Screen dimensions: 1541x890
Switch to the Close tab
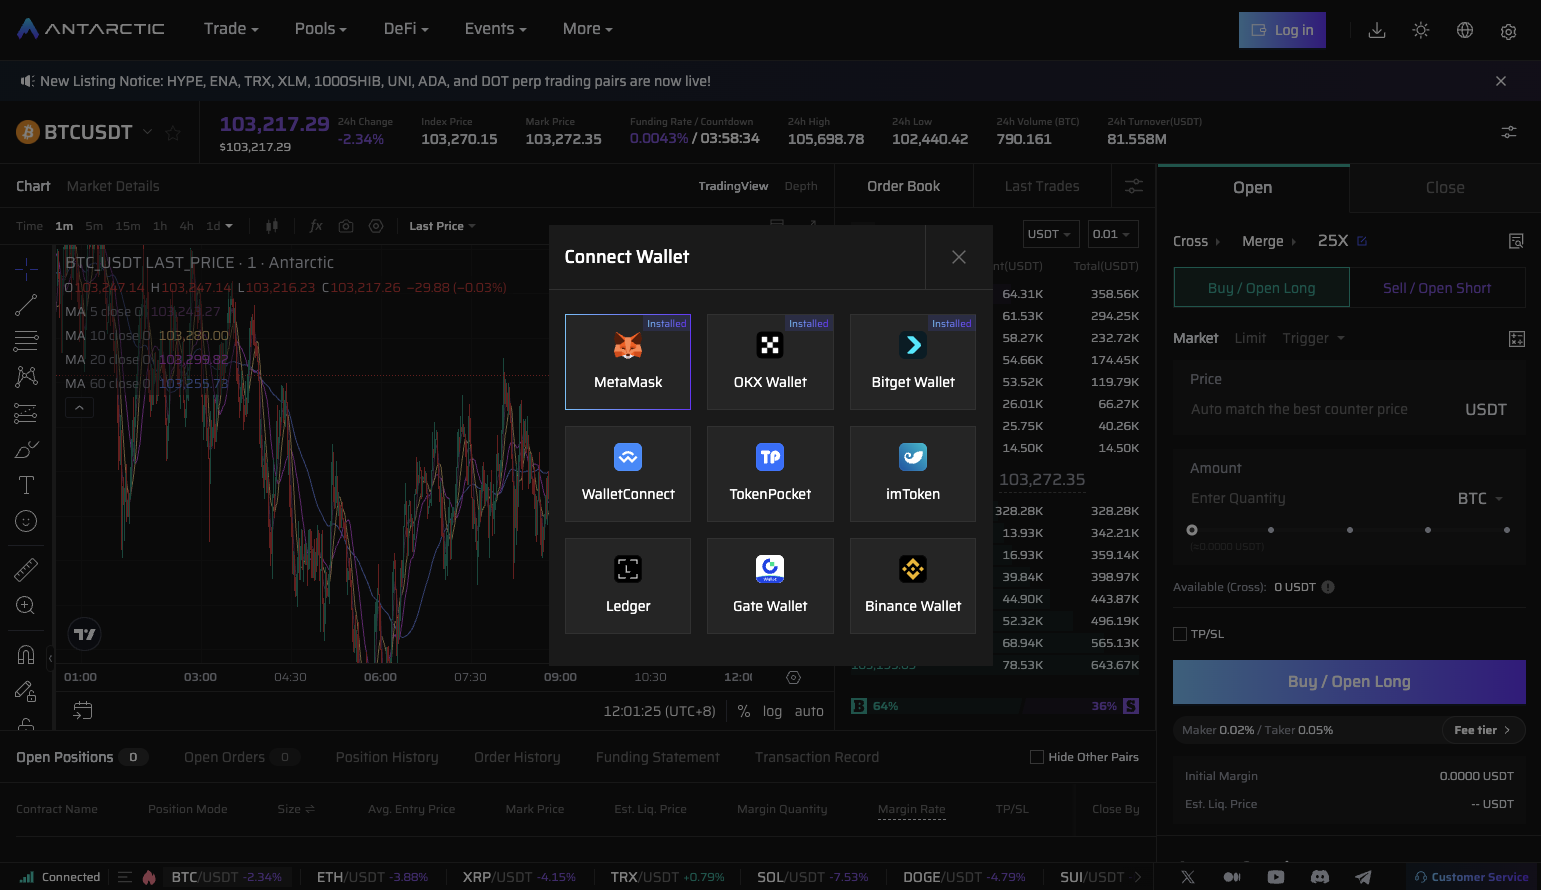[x=1445, y=187]
